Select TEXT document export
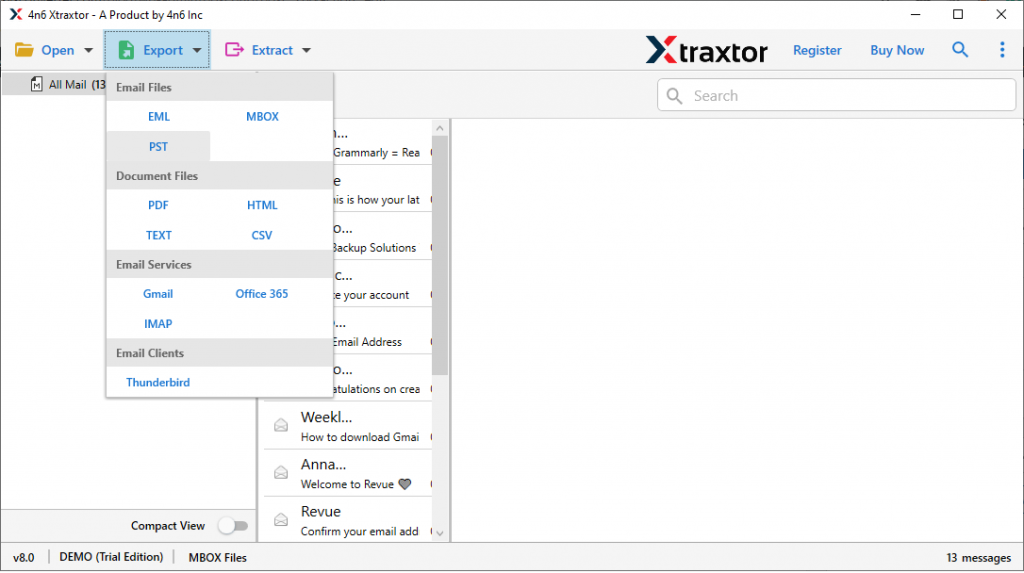This screenshot has width=1024, height=573. (x=159, y=235)
